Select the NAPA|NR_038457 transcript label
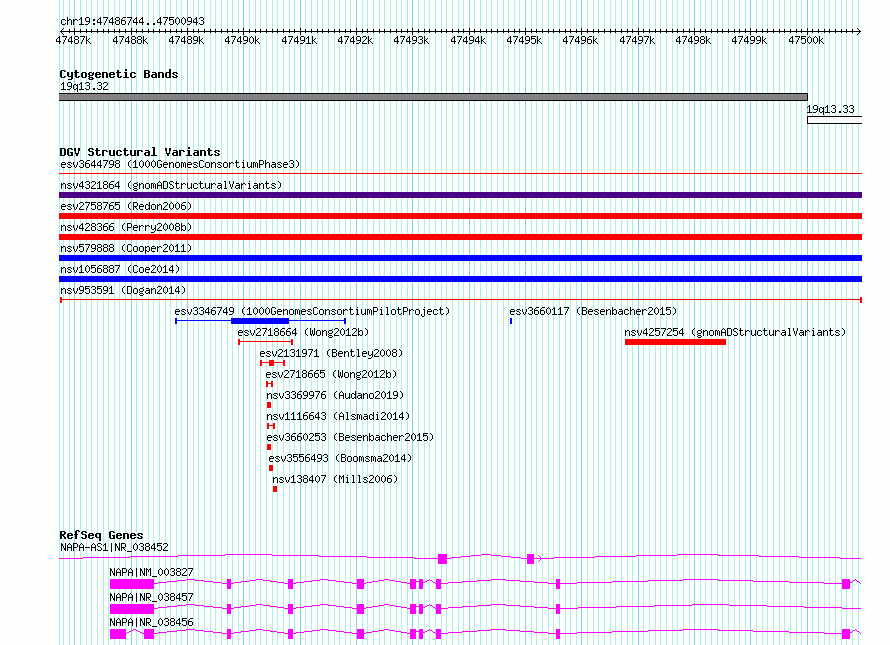Screen dimensions: 890x645 pyautogui.click(x=151, y=597)
